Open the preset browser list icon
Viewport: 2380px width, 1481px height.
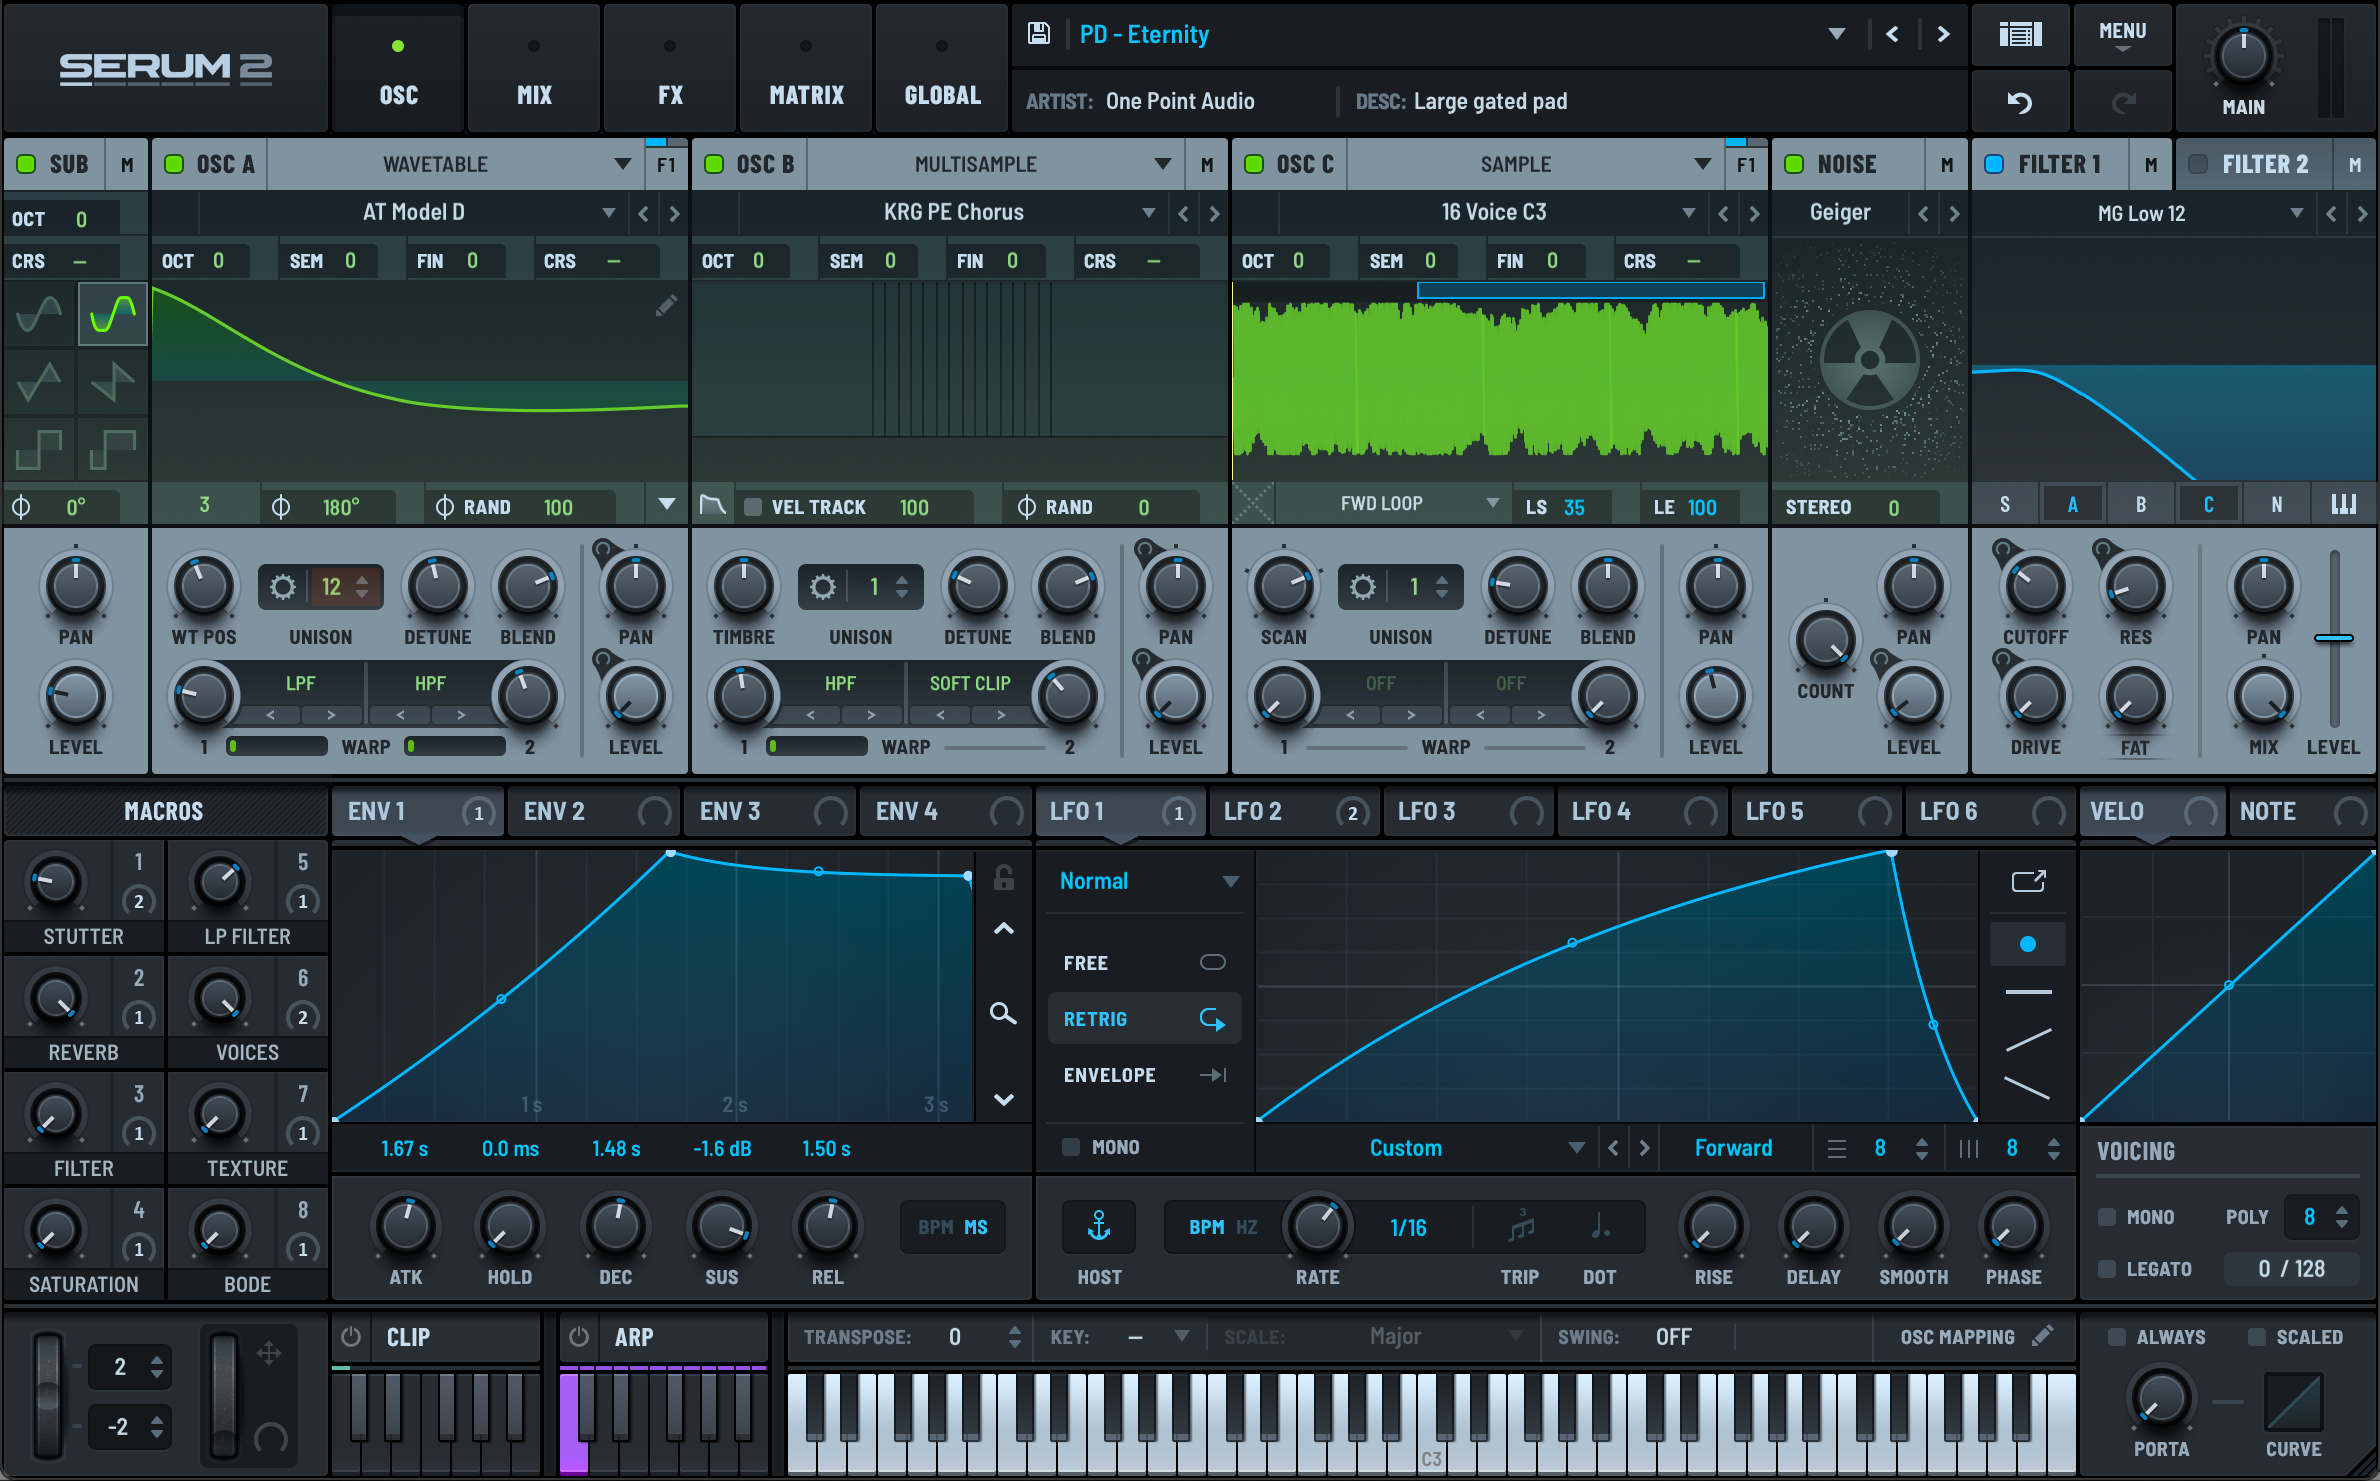click(x=2020, y=35)
